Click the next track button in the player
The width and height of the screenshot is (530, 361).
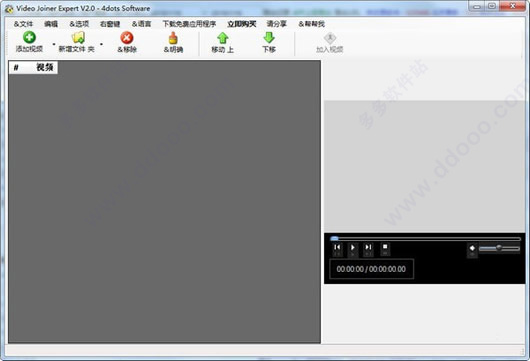point(368,249)
